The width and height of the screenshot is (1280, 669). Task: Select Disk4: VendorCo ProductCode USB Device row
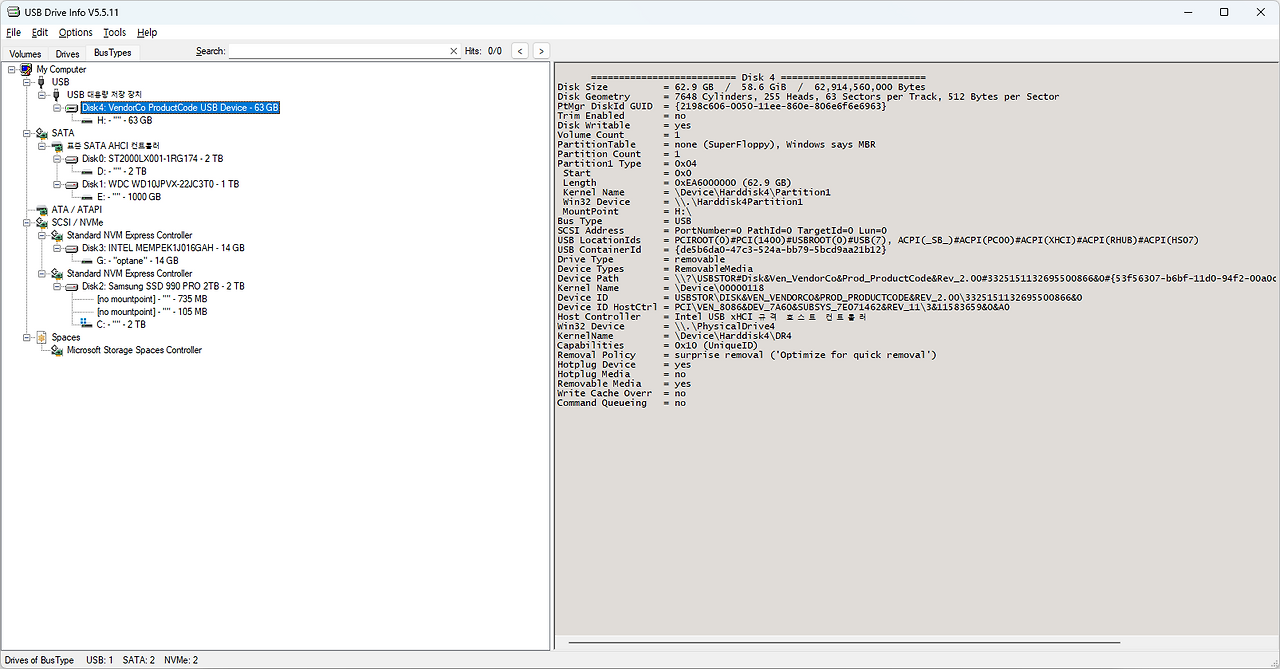pyautogui.click(x=180, y=107)
